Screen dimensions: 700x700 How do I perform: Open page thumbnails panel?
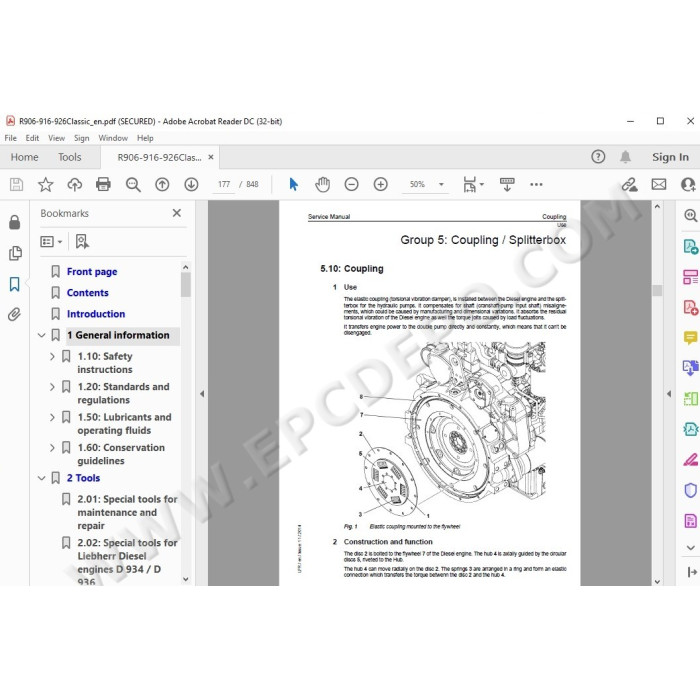[15, 253]
